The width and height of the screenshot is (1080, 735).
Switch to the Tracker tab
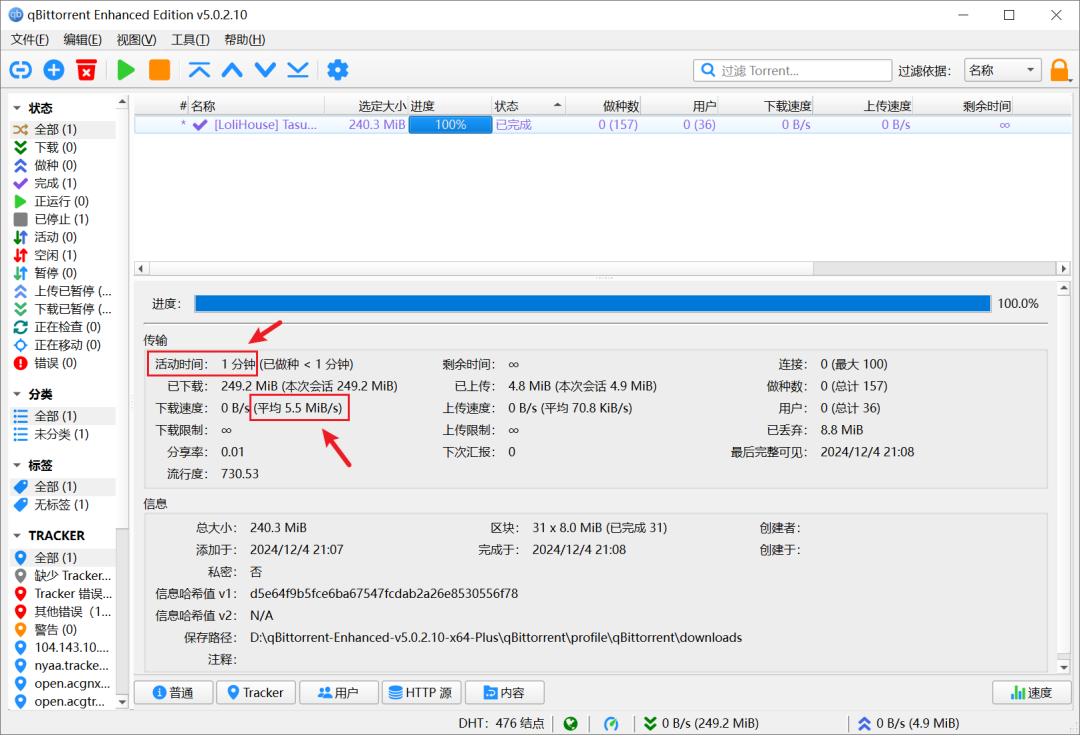point(256,692)
